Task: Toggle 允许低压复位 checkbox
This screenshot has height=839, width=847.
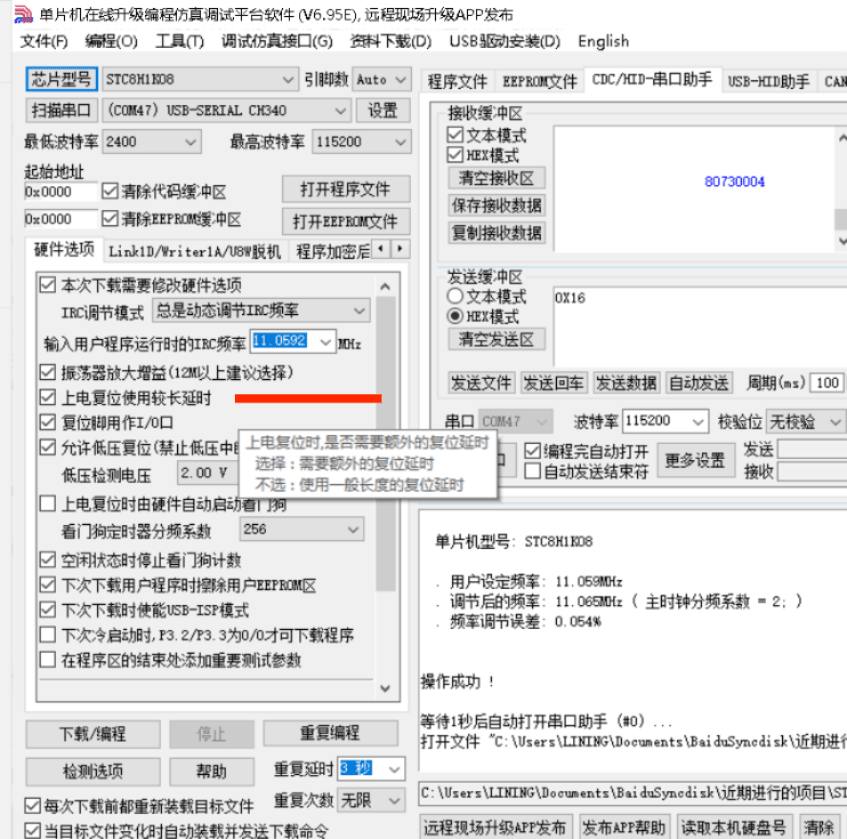Action: [x=48, y=447]
